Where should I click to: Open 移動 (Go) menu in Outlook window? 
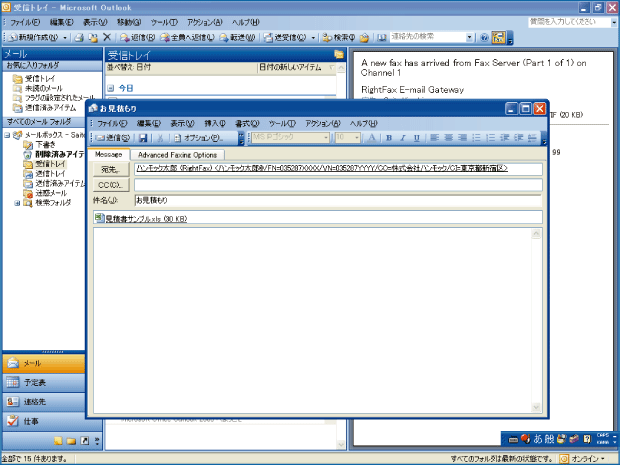129,22
